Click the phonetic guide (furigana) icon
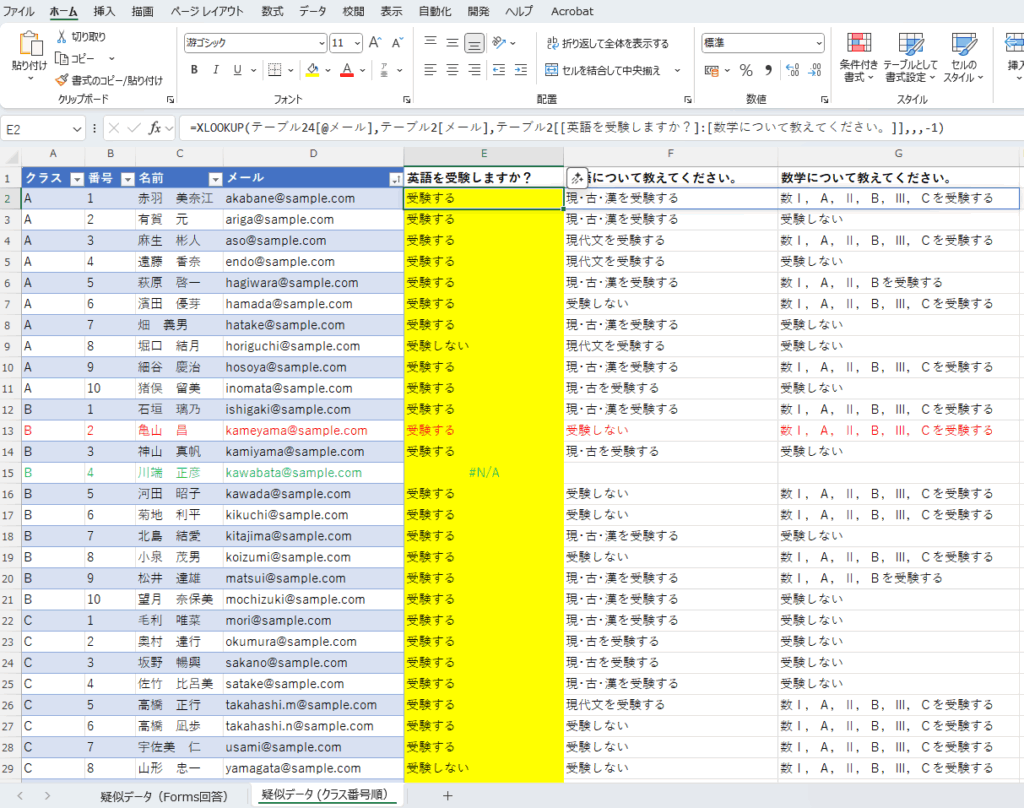The height and width of the screenshot is (808, 1024). pyautogui.click(x=384, y=70)
